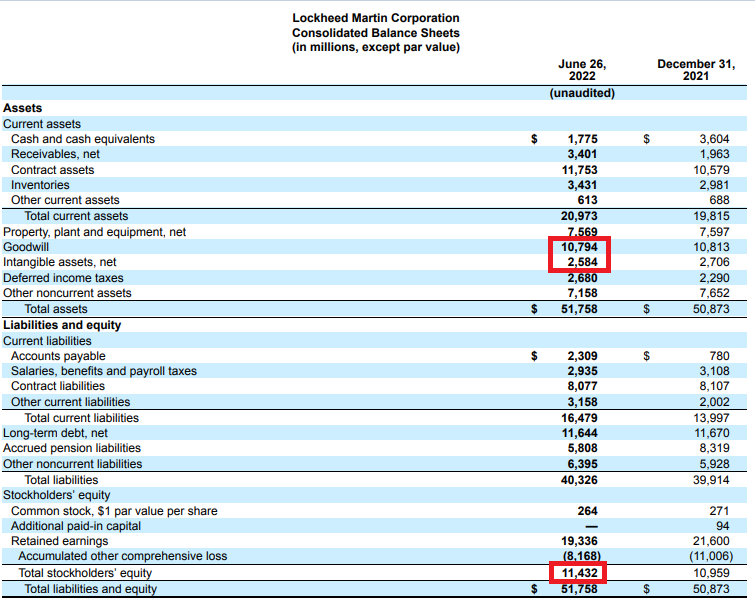The image size is (755, 599).
Task: Select the "Deferred income taxes" row label
Action: coord(63,278)
